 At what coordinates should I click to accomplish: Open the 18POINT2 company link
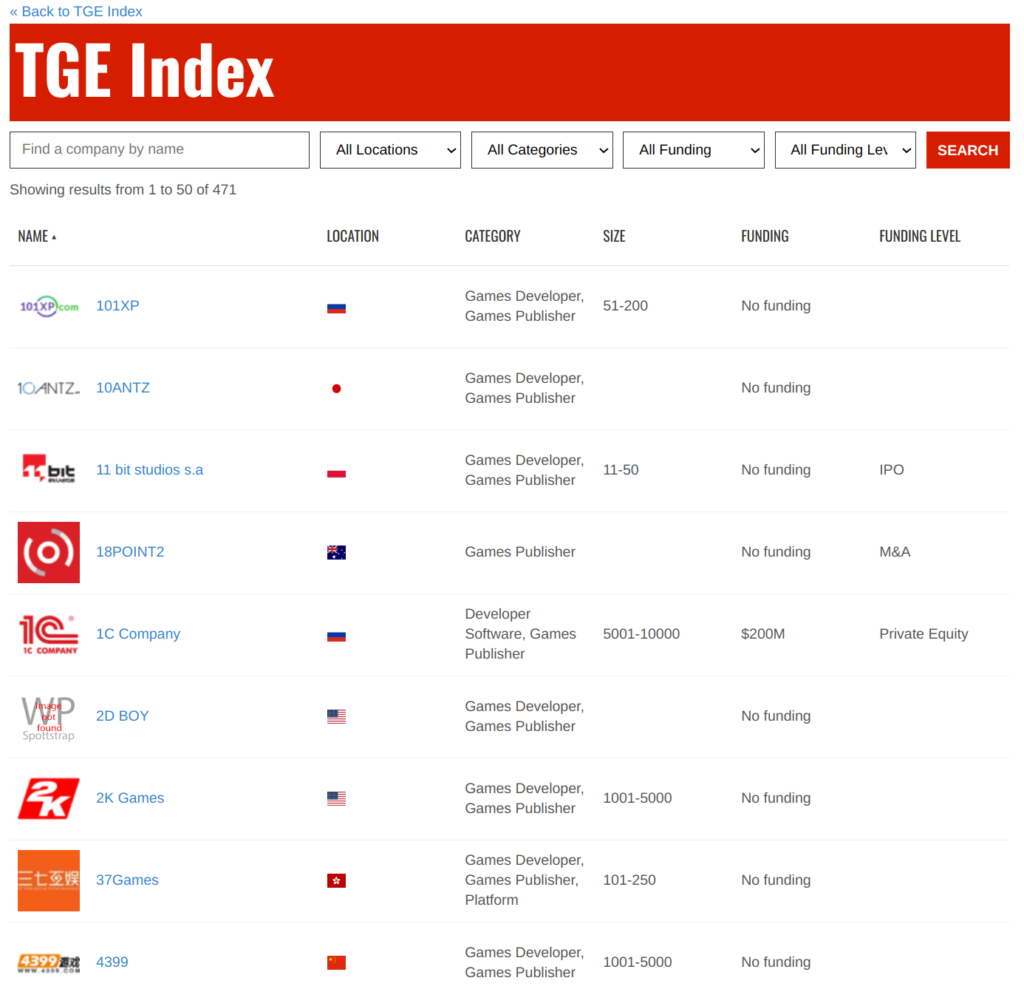[130, 552]
